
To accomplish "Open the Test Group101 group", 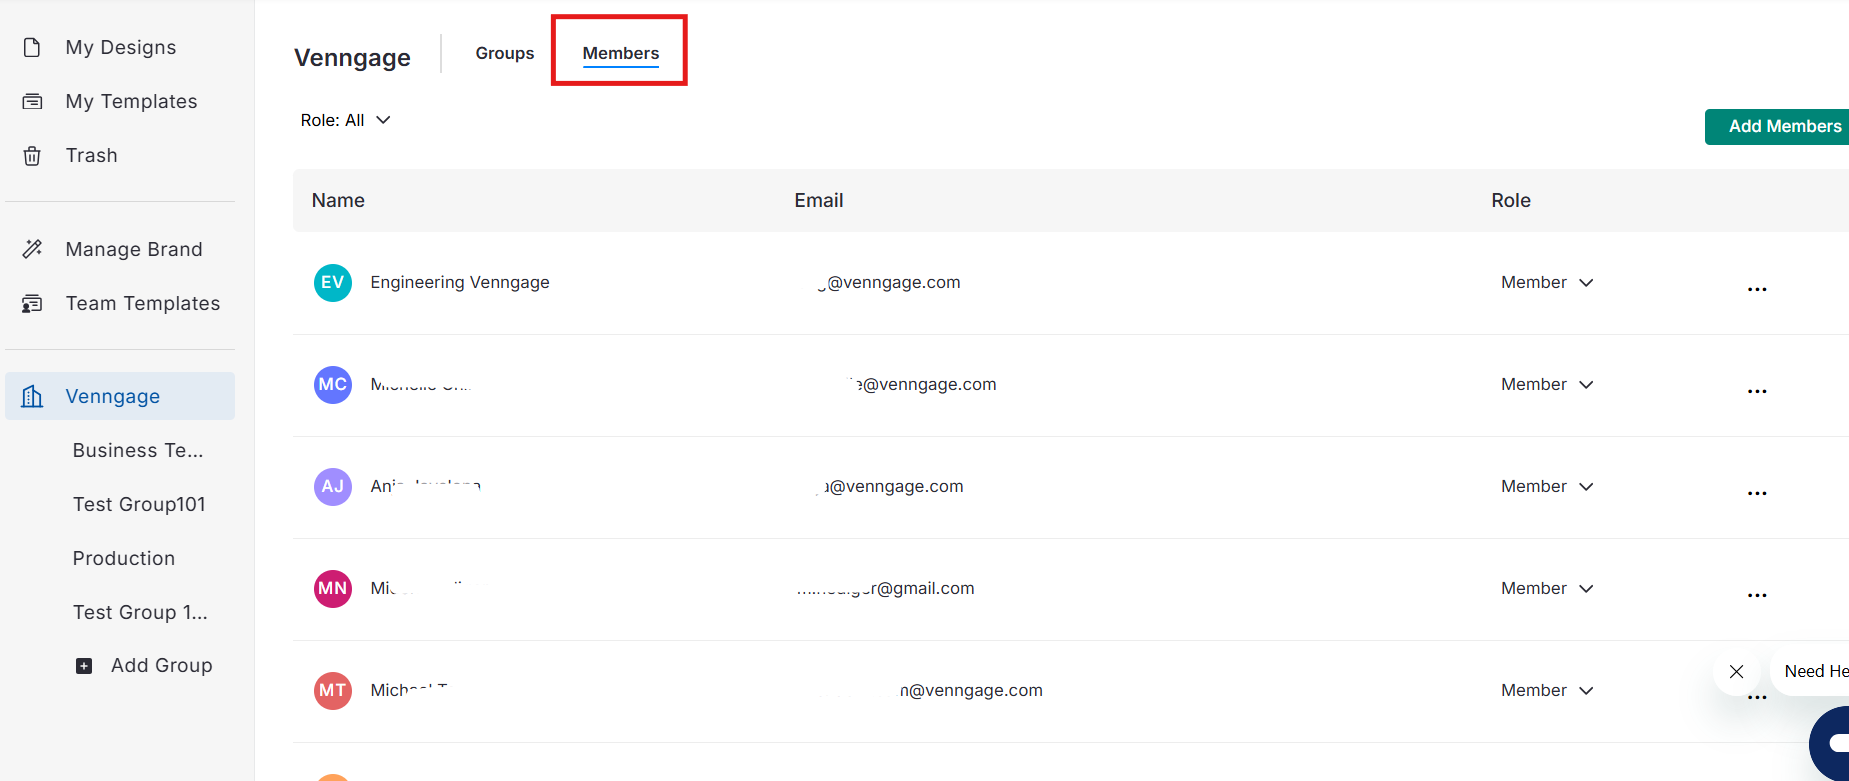I will coord(139,504).
